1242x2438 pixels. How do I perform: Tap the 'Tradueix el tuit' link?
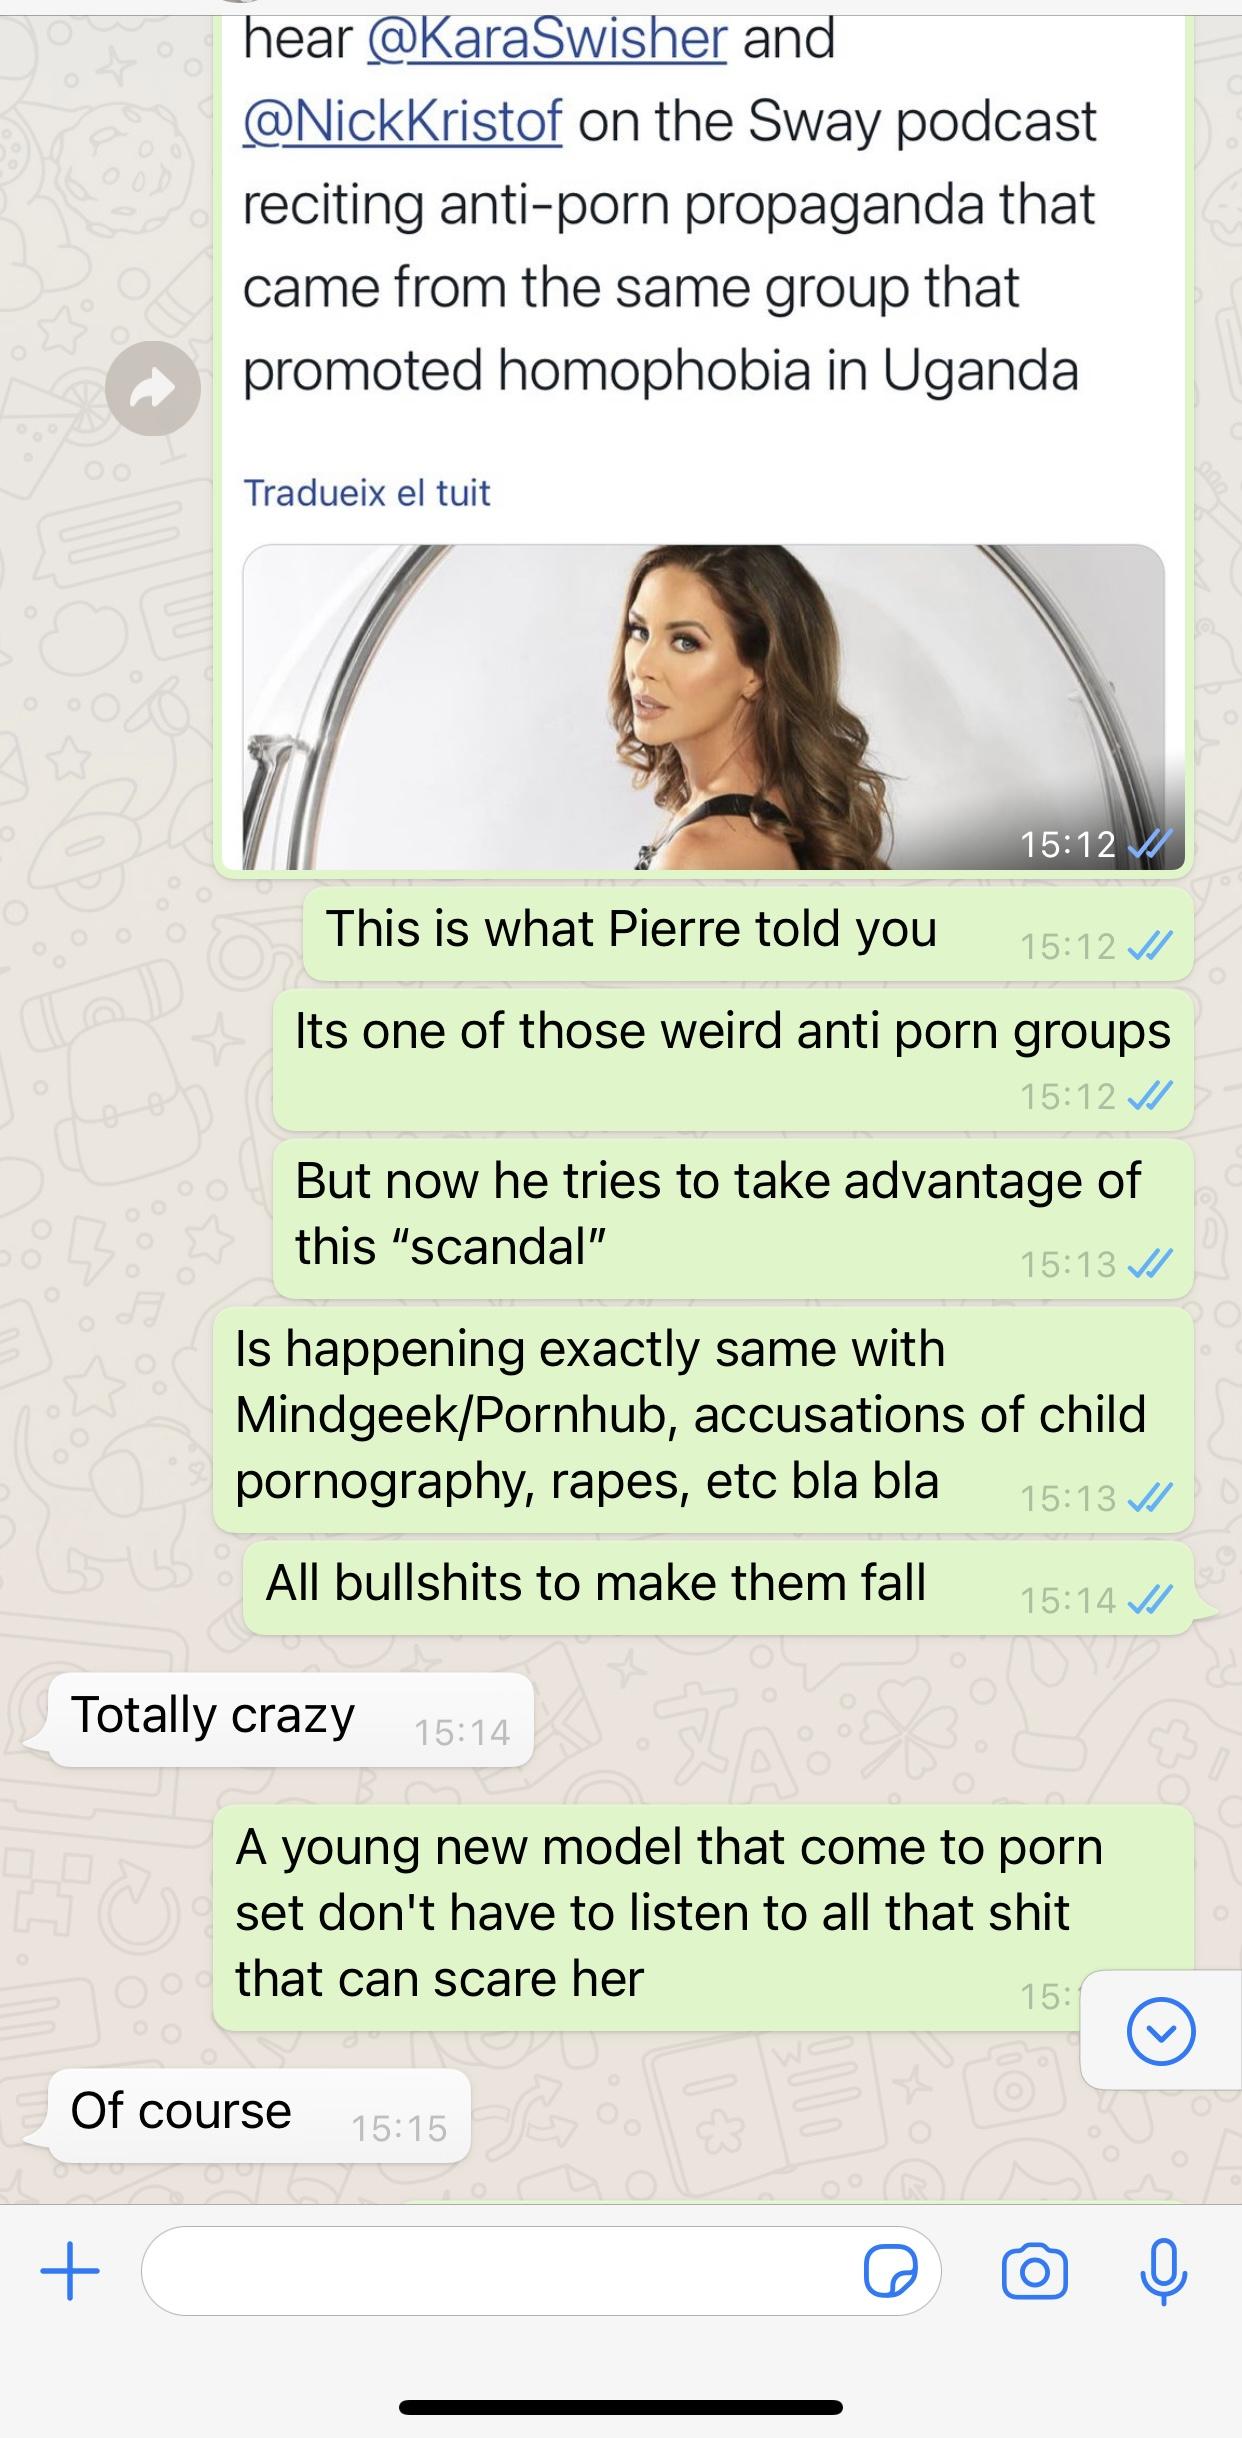point(366,492)
